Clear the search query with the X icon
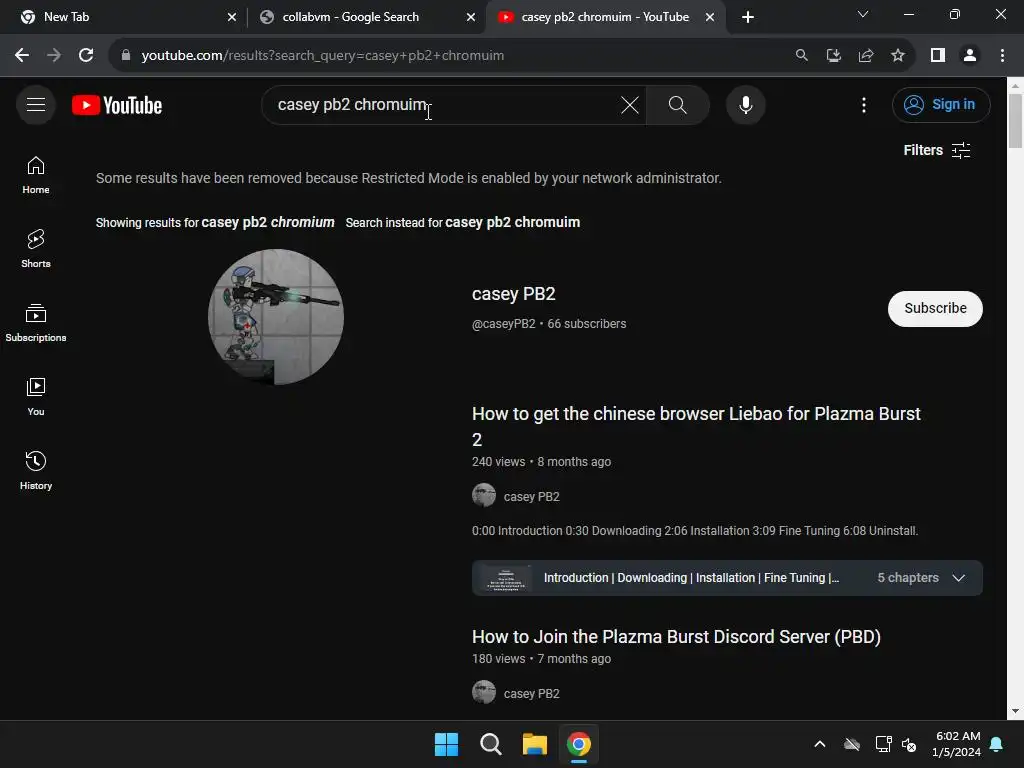The image size is (1024, 768). (630, 104)
